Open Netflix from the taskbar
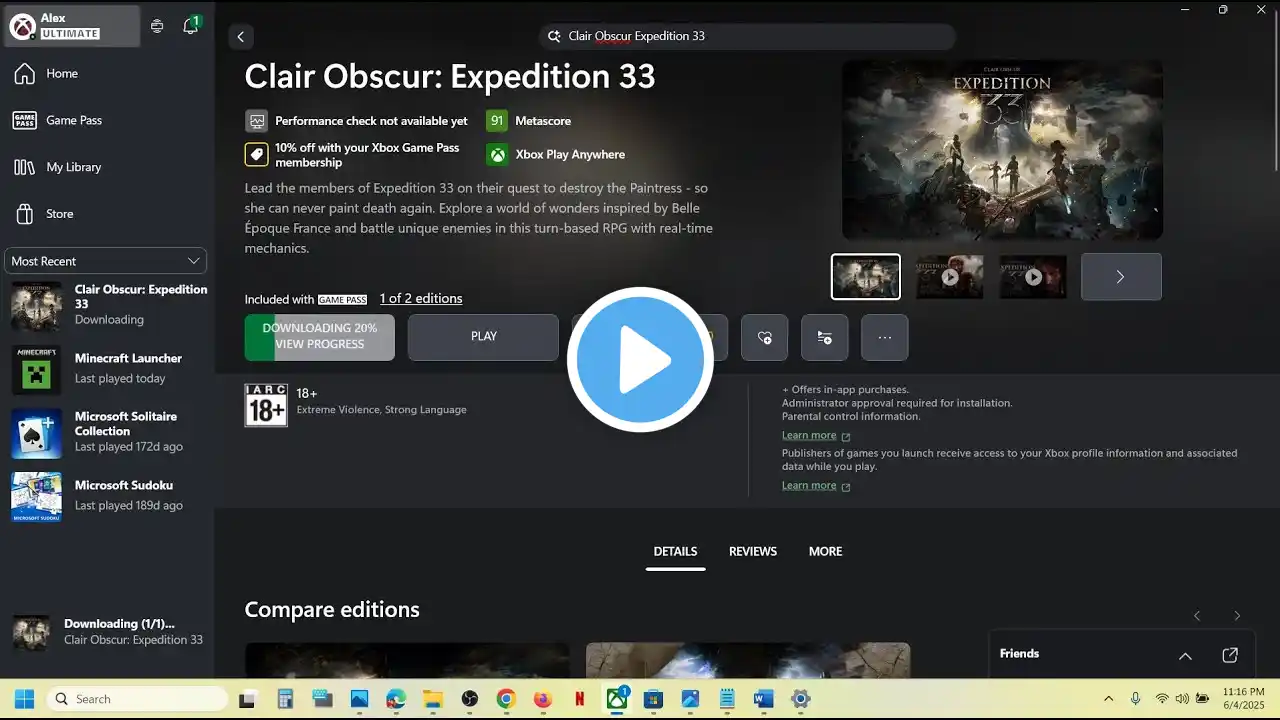The width and height of the screenshot is (1280, 720). [580, 699]
